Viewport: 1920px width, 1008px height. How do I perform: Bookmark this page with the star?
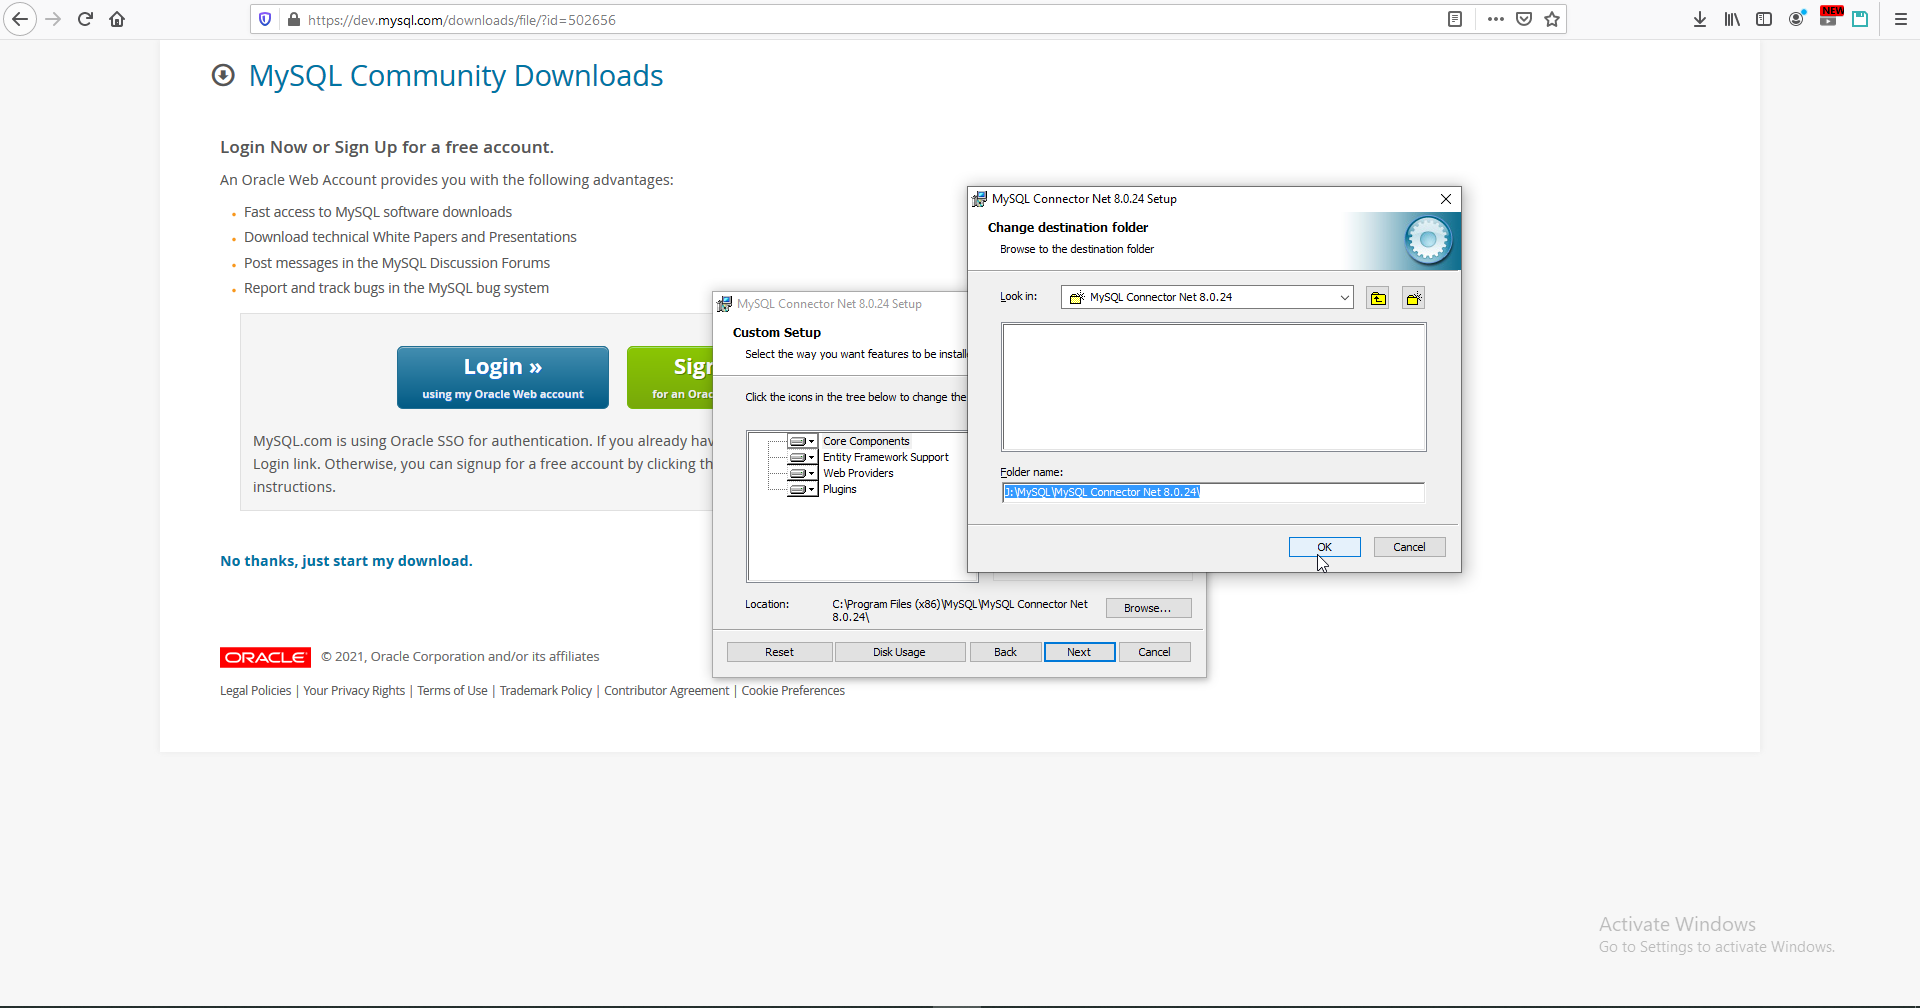click(x=1552, y=19)
